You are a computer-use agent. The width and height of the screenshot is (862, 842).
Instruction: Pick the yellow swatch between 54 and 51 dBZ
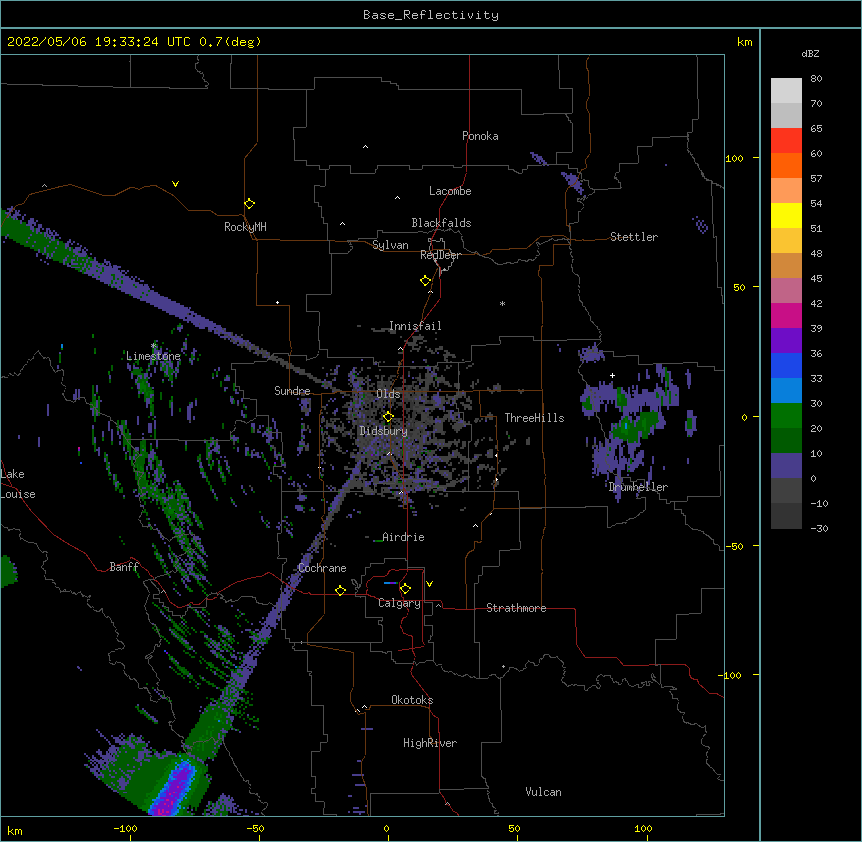(x=786, y=215)
